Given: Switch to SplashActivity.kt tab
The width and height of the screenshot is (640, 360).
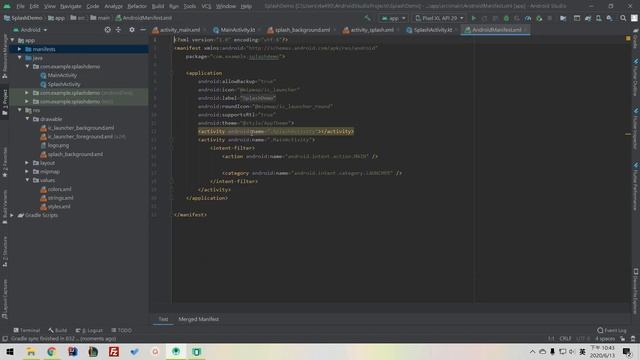Looking at the screenshot, I should 433,30.
